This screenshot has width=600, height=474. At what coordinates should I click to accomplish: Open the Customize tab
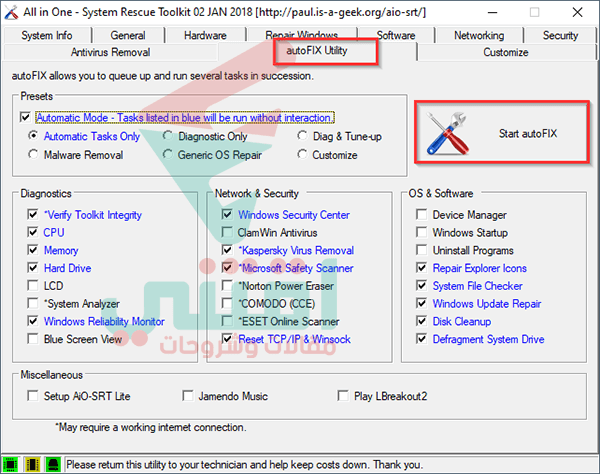point(505,52)
